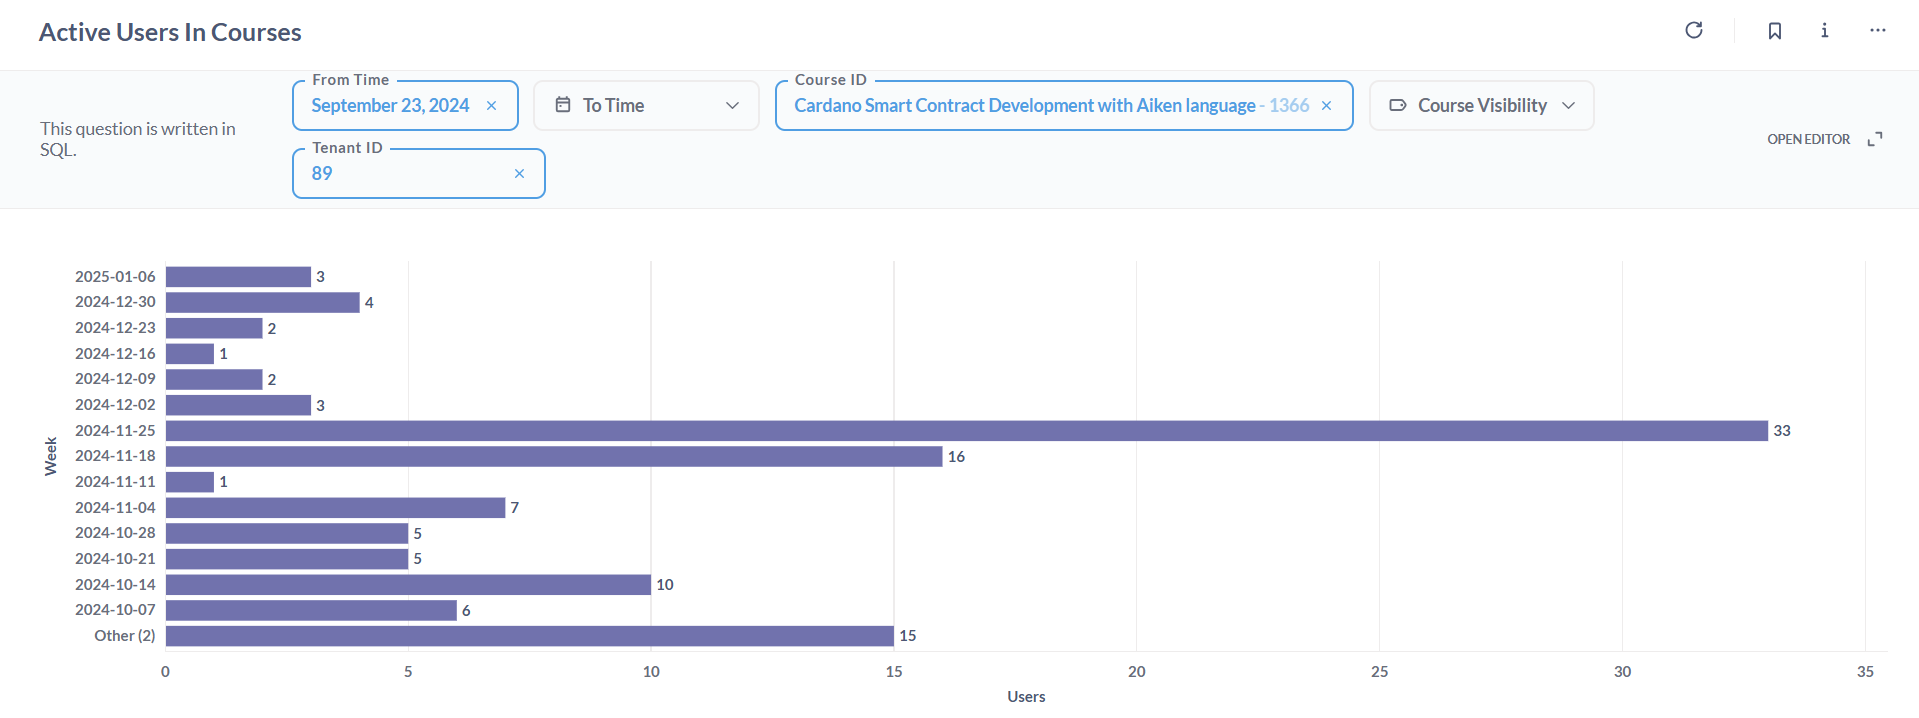Open the three-dot more options menu
This screenshot has width=1919, height=718.
click(1878, 31)
